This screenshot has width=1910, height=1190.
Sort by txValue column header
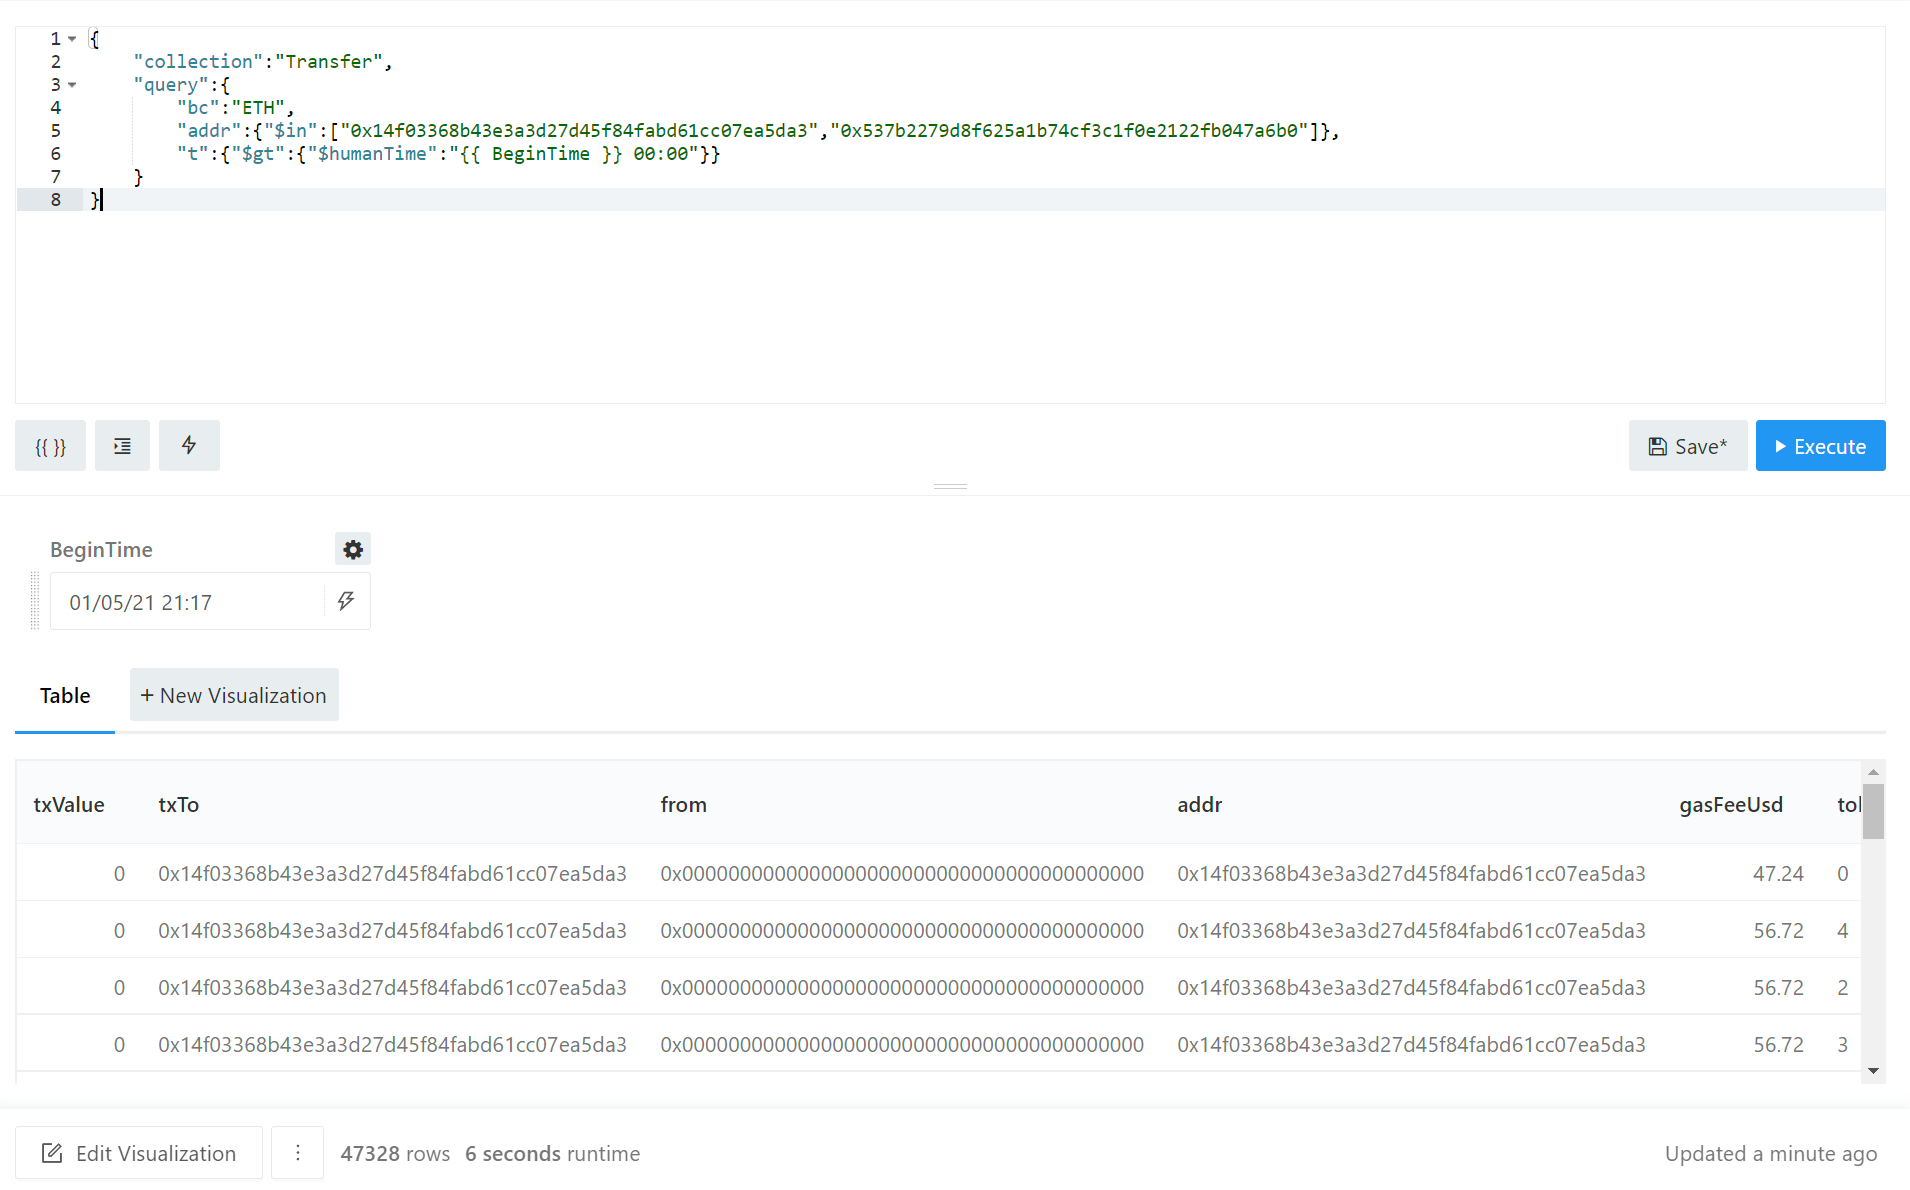coord(69,805)
